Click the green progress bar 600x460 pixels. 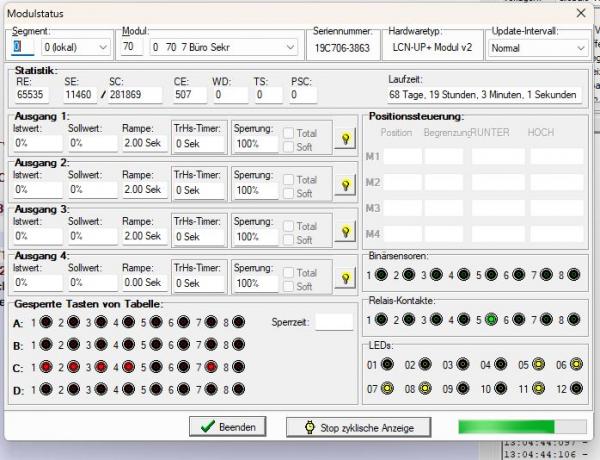coord(506,427)
